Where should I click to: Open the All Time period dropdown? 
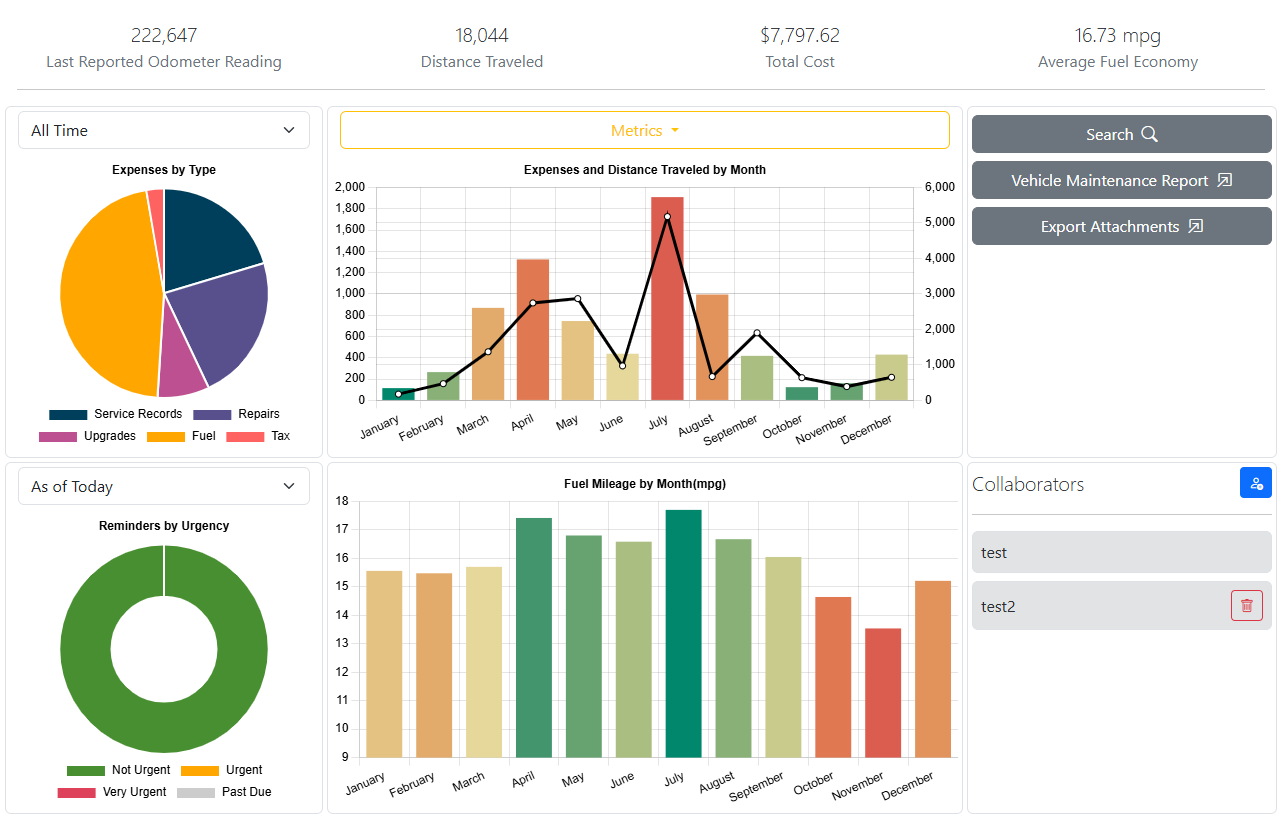164,130
